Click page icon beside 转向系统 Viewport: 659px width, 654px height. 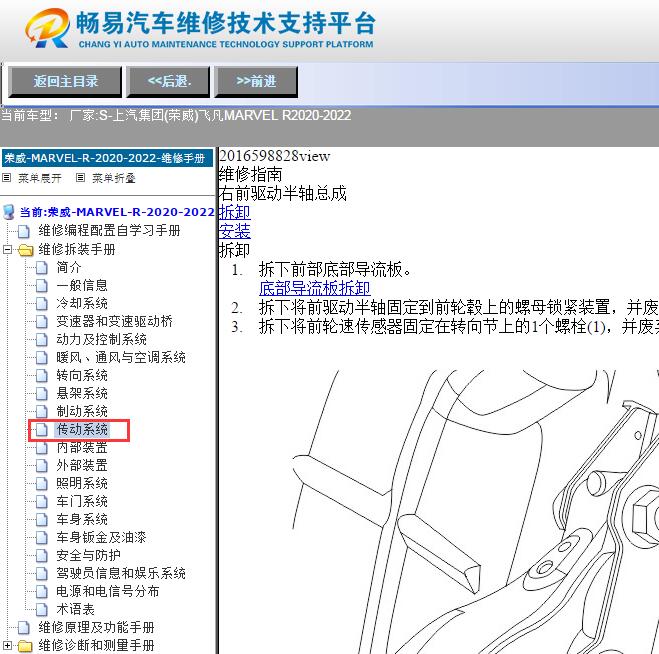(x=42, y=375)
